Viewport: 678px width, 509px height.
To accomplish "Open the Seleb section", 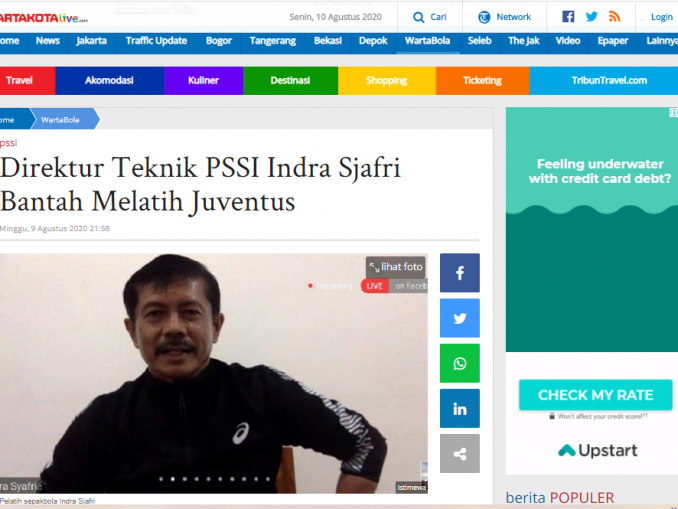I will pyautogui.click(x=479, y=41).
